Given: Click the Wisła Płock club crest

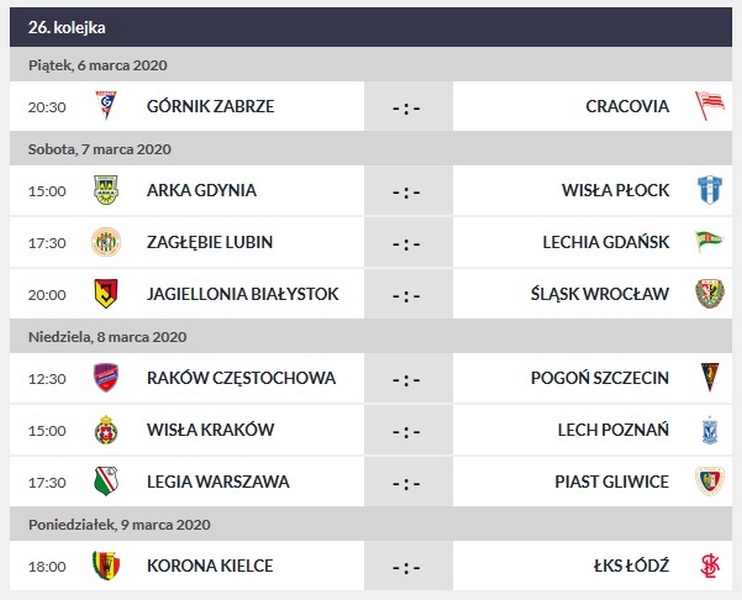Looking at the screenshot, I should 709,190.
